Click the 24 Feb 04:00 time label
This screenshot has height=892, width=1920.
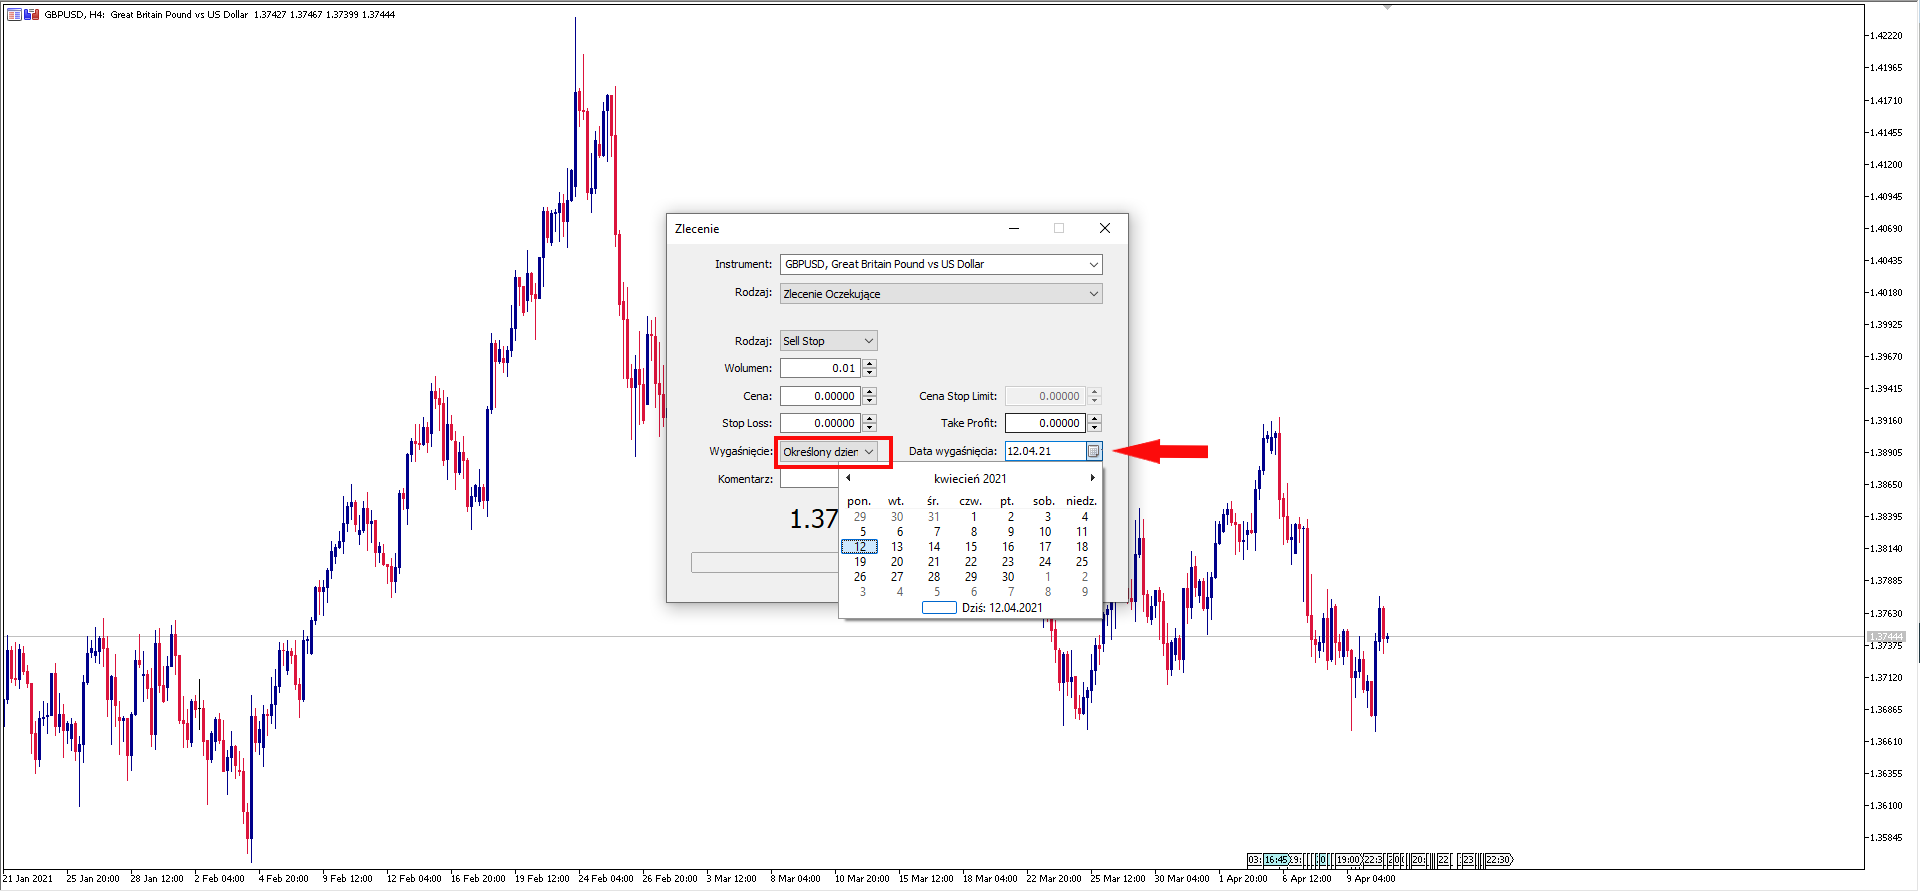[606, 879]
